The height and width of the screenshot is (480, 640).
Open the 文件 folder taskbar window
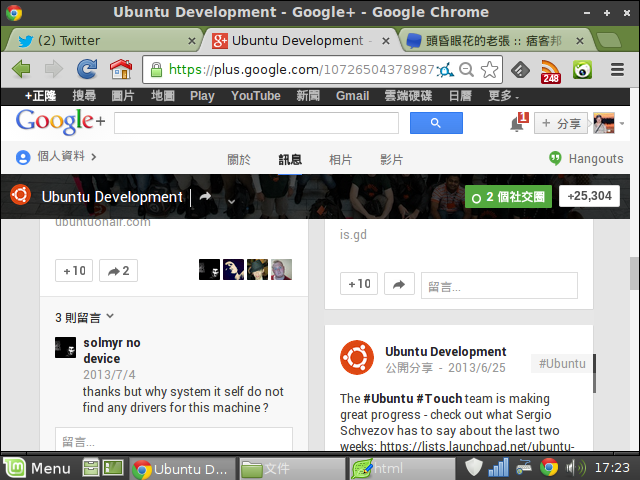tap(292, 468)
